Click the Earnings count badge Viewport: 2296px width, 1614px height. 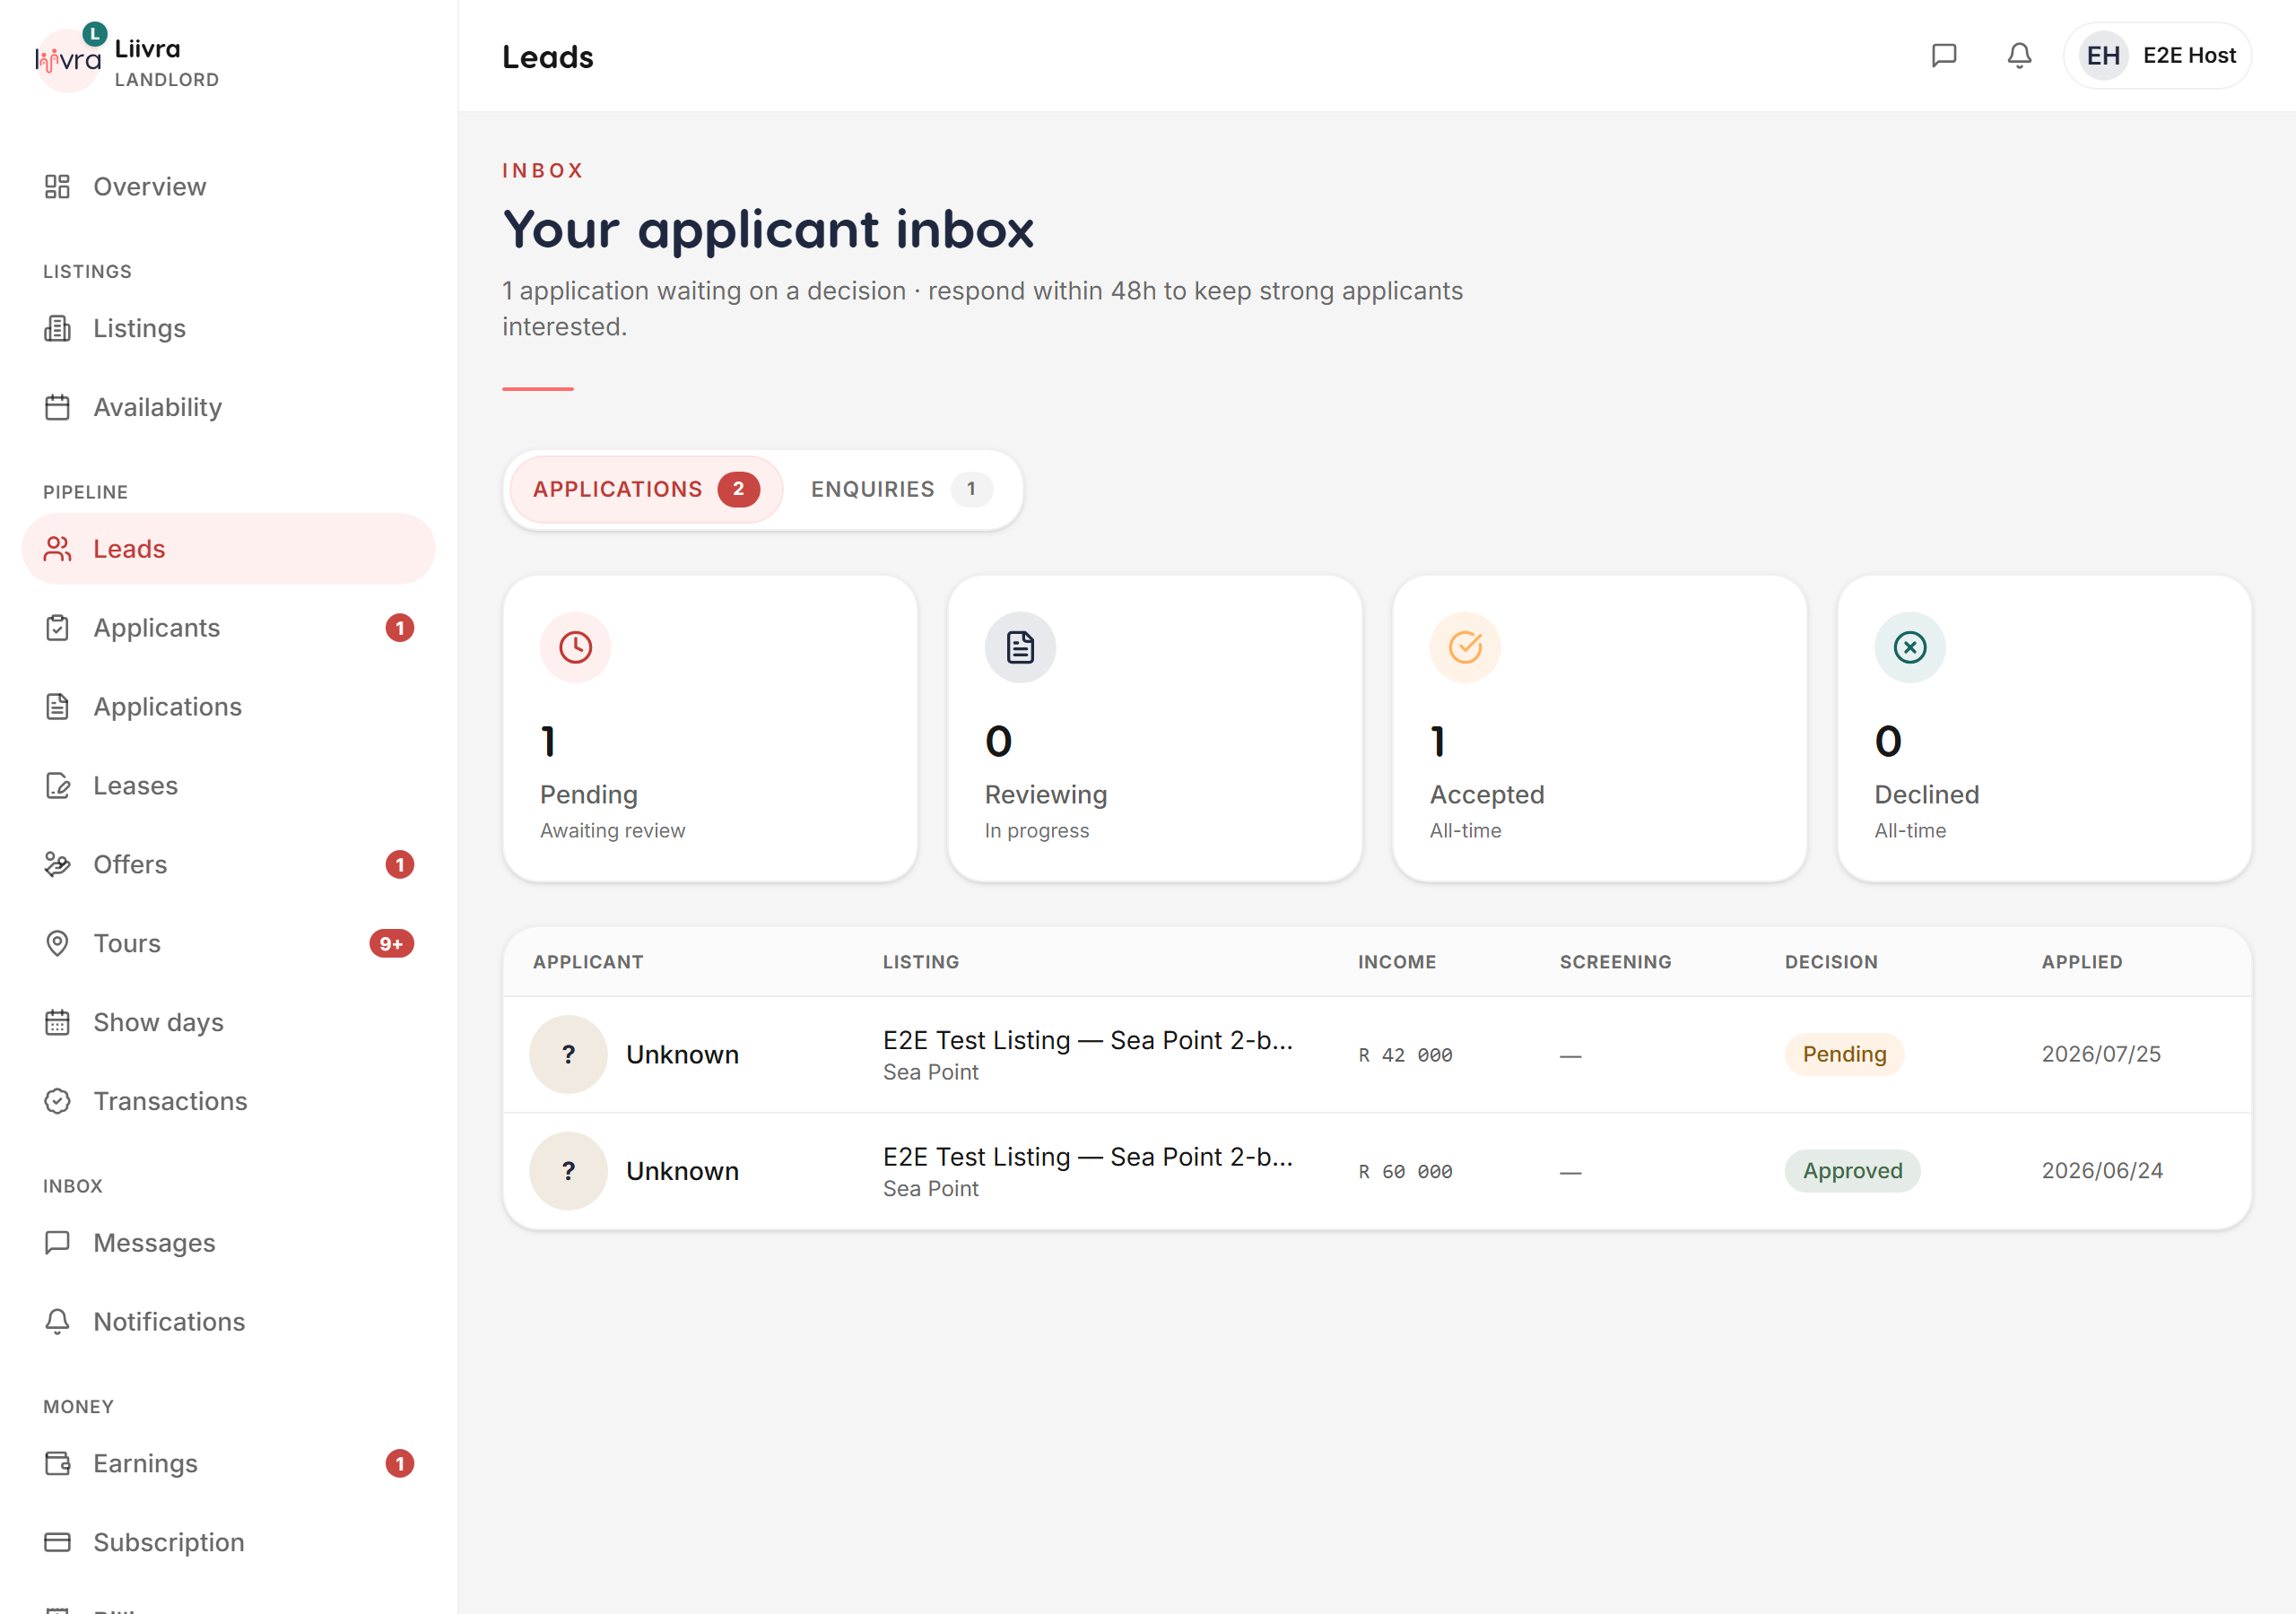click(399, 1464)
